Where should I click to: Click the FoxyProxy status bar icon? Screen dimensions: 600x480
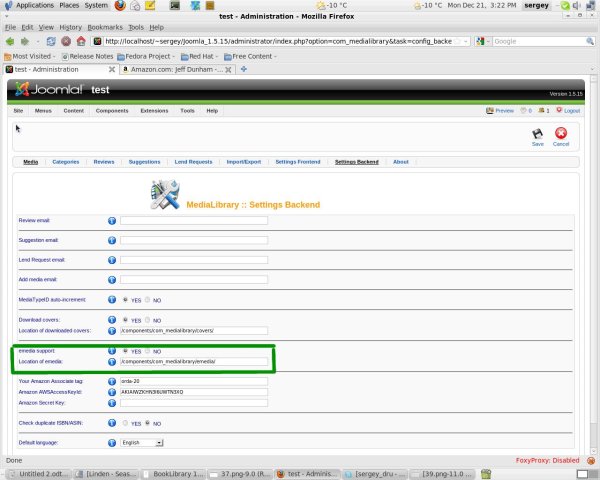pos(591,460)
